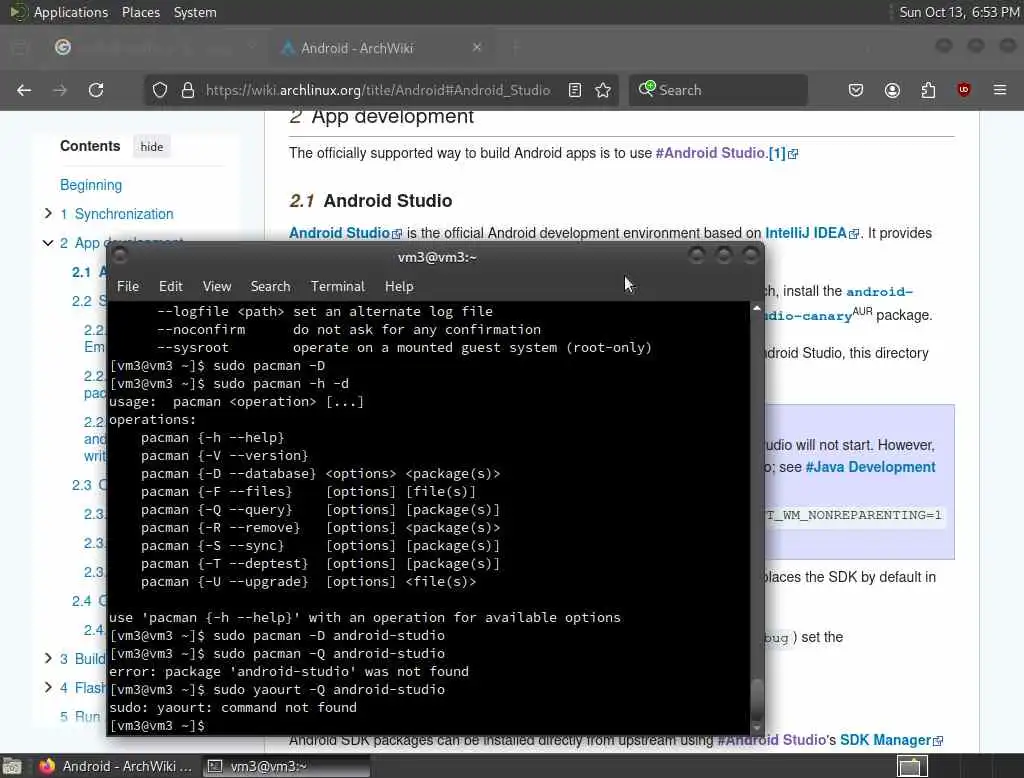Open Firefox account icon
This screenshot has width=1024, height=778.
tap(892, 90)
